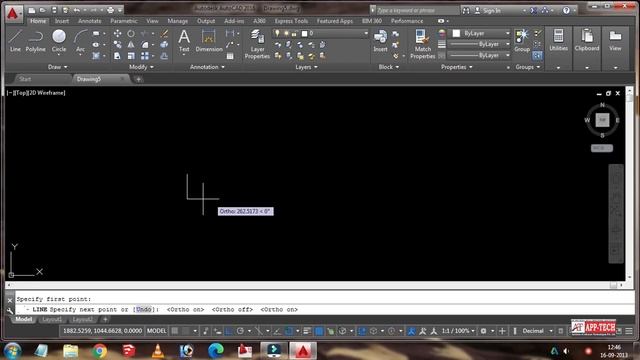Expand the Modify panel

pyautogui.click(x=141, y=67)
